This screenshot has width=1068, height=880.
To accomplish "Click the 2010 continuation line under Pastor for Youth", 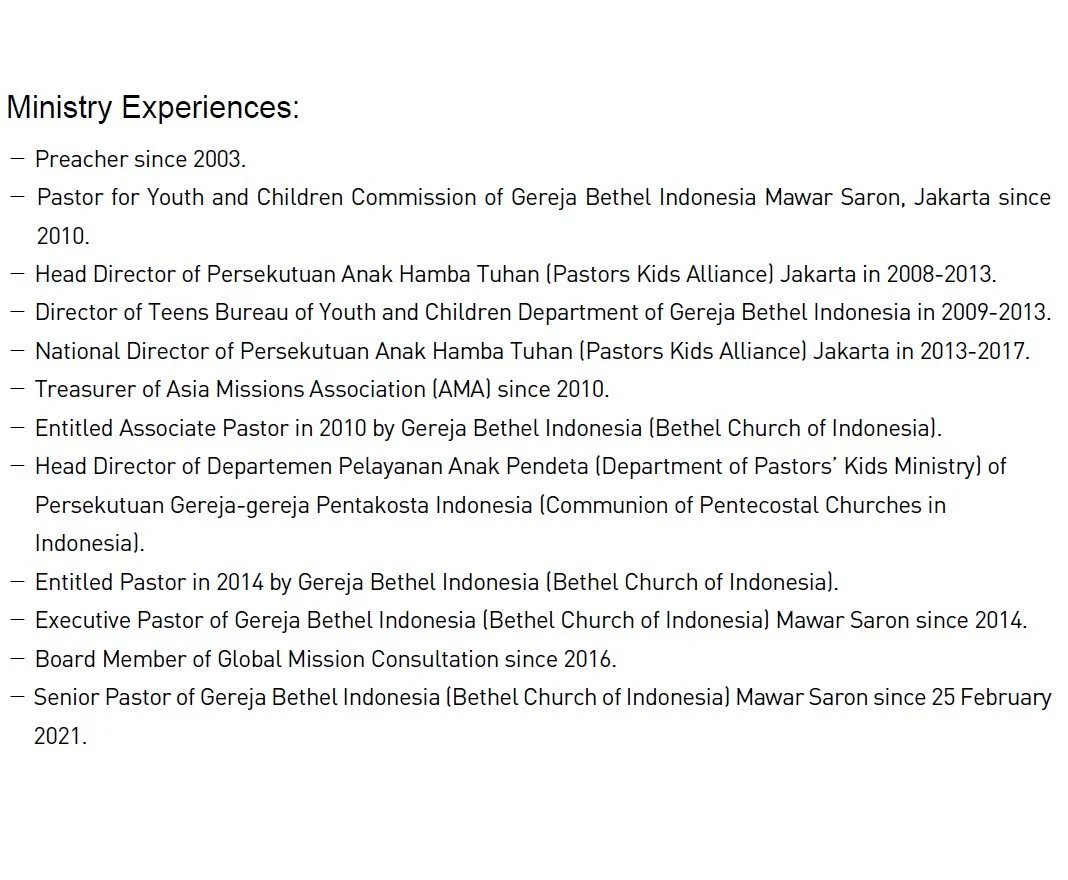I will 63,236.
